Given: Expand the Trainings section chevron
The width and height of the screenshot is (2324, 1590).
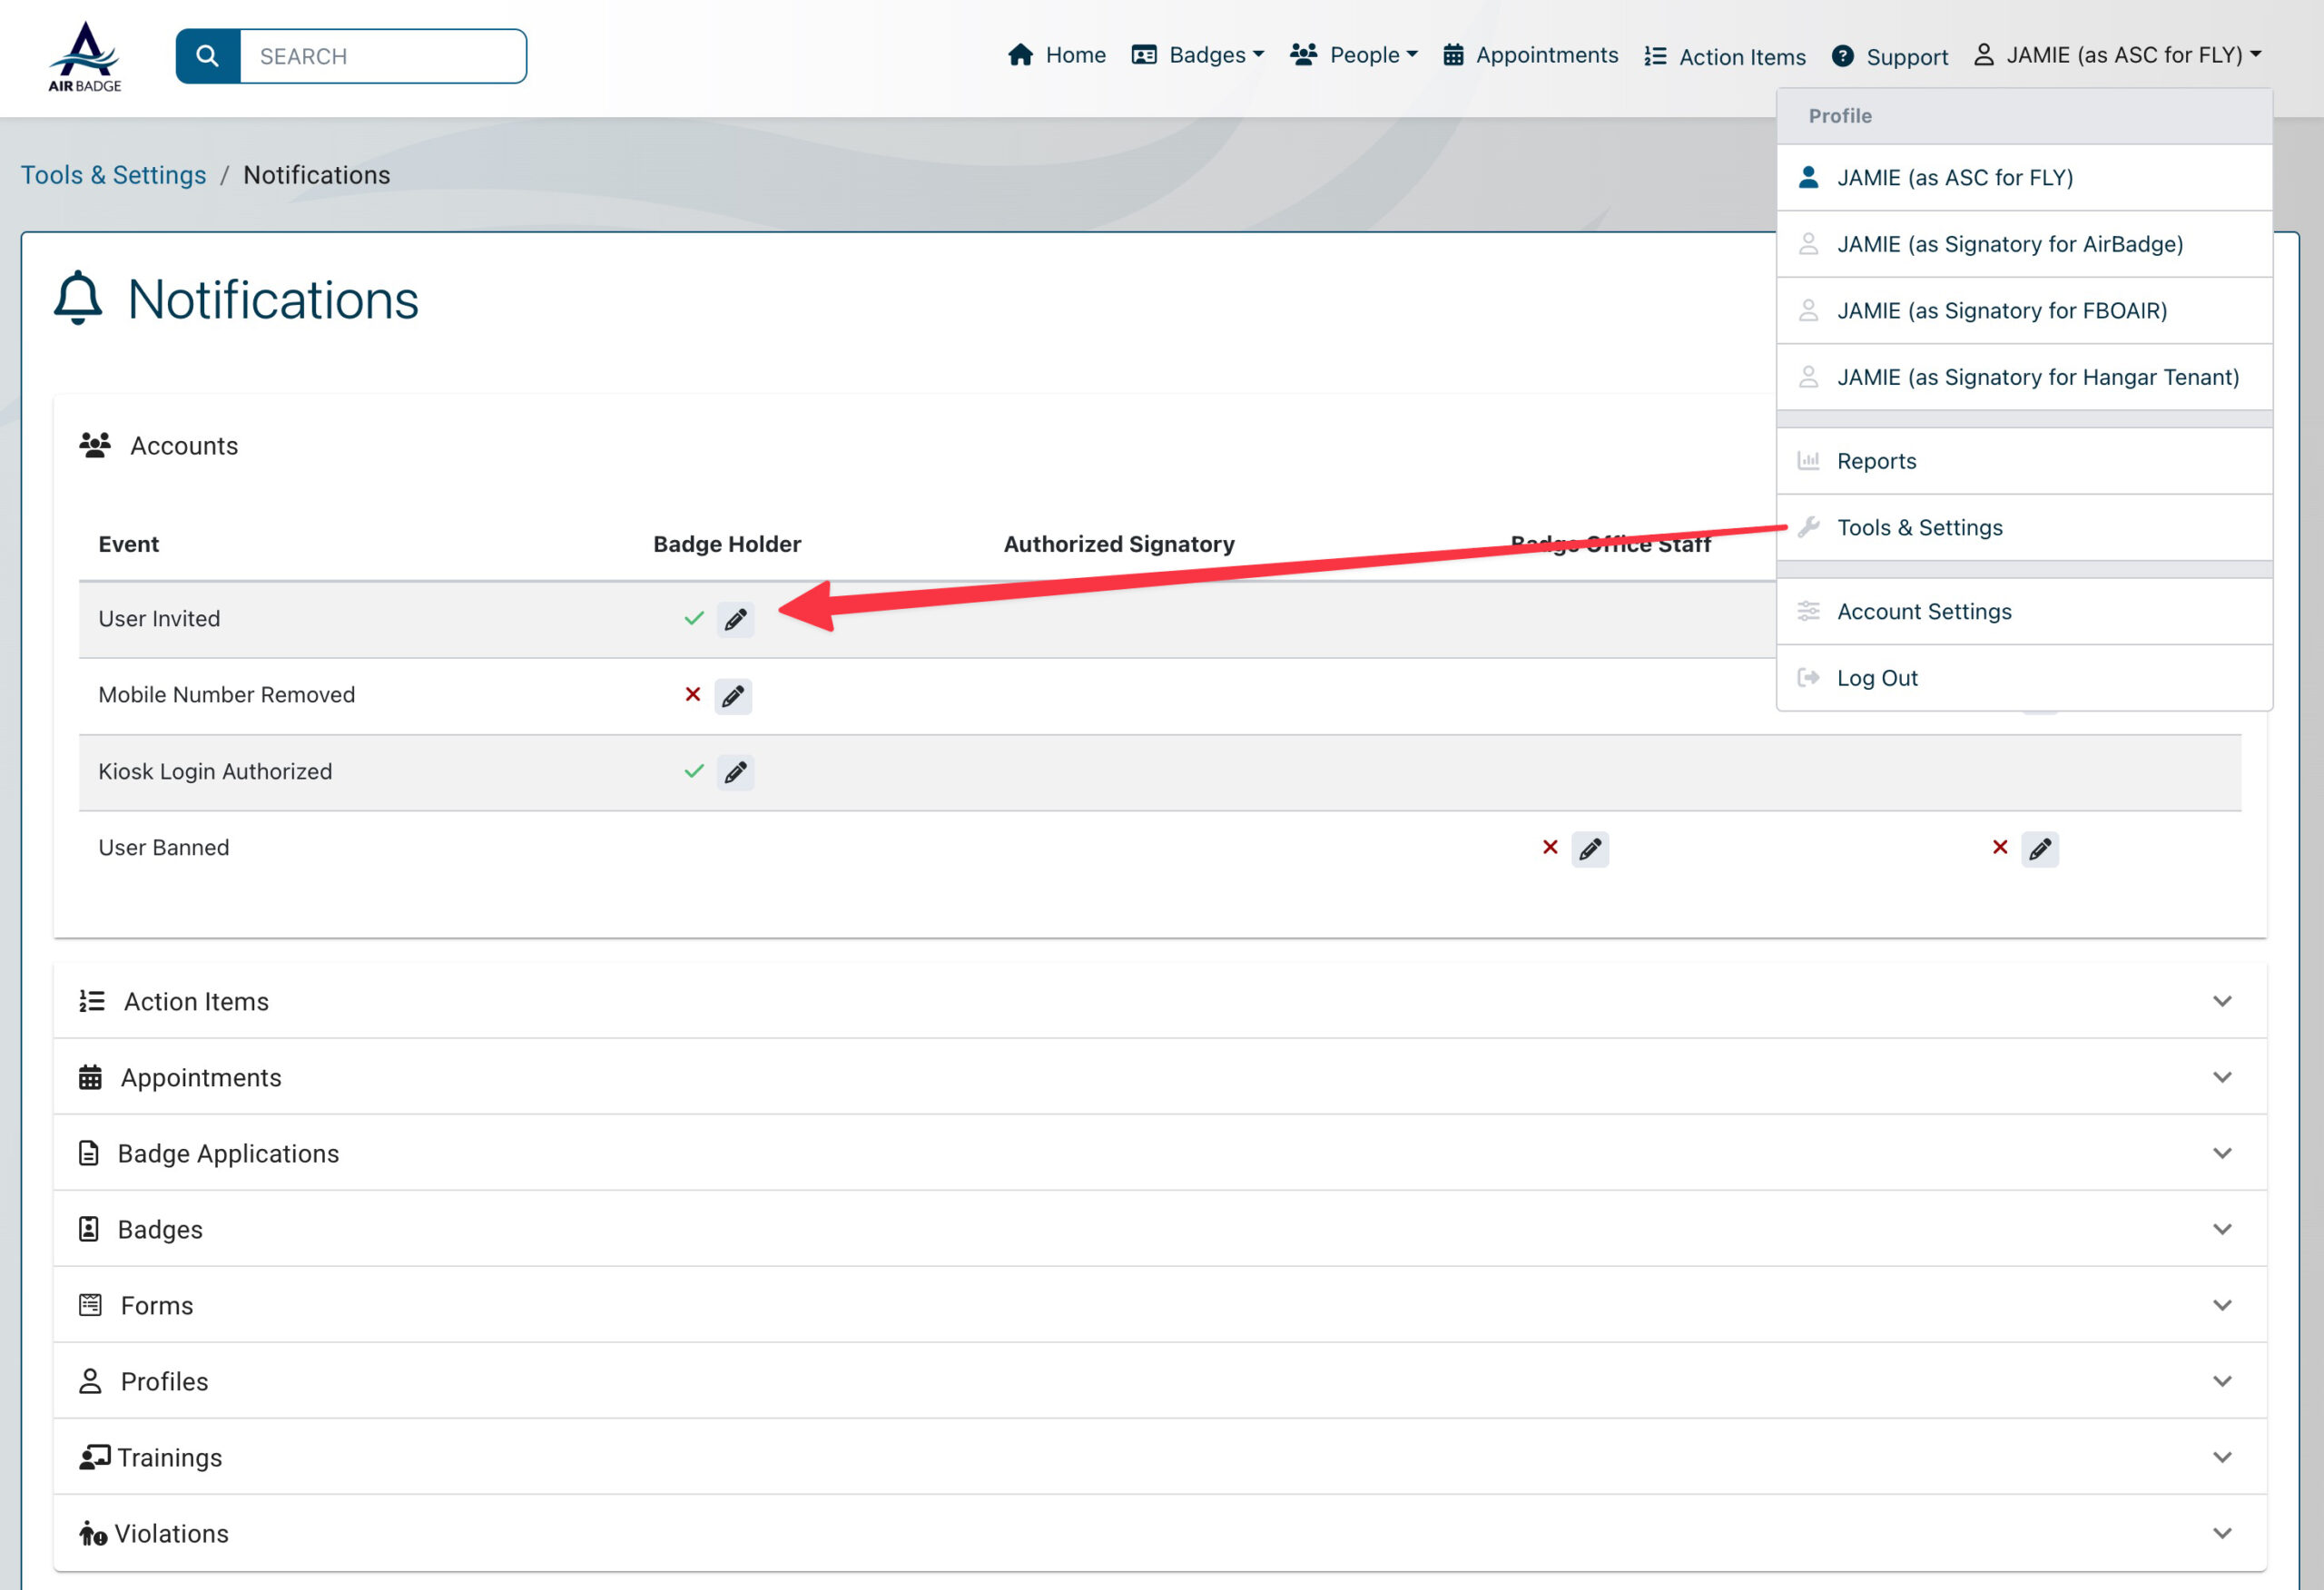Looking at the screenshot, I should pyautogui.click(x=2221, y=1457).
